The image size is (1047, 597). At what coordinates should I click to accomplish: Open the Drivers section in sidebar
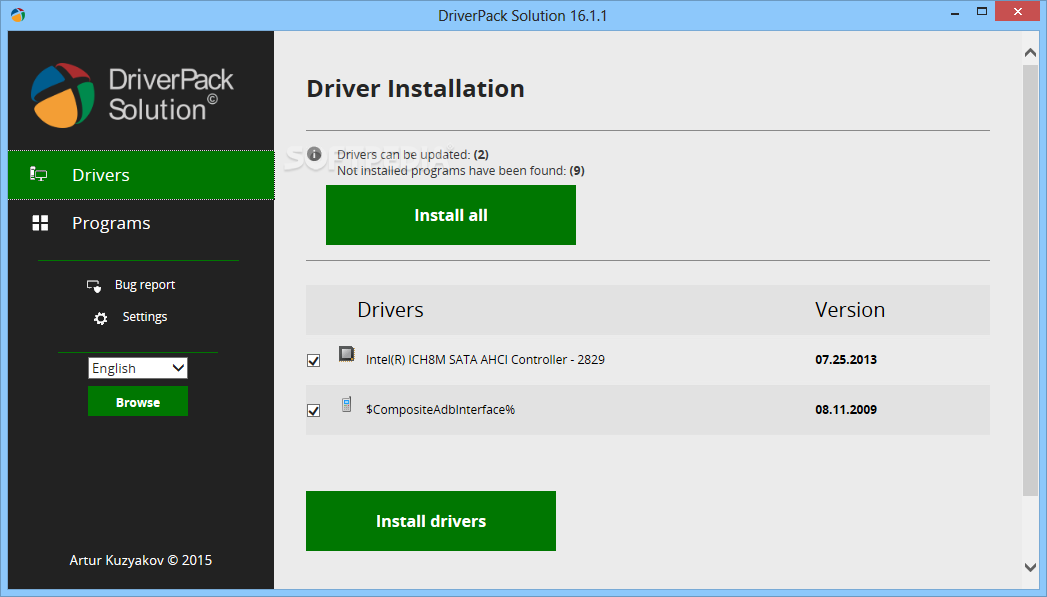pyautogui.click(x=141, y=175)
